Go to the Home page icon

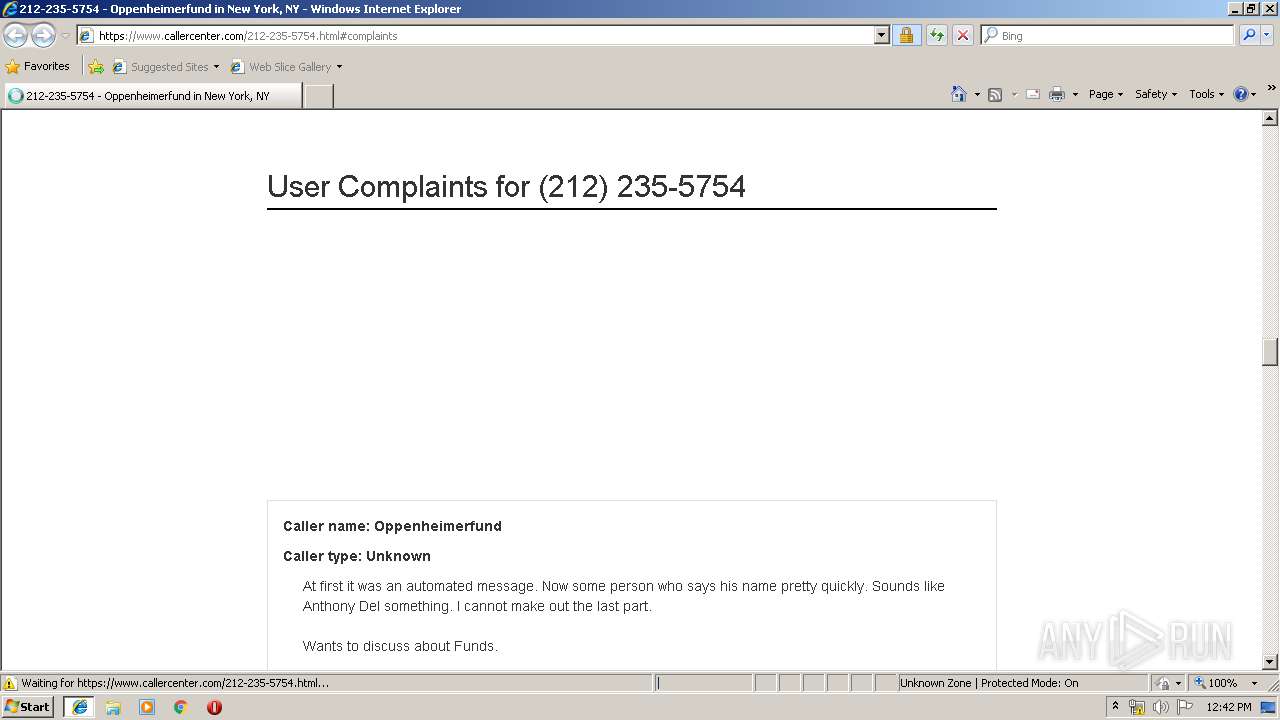959,94
